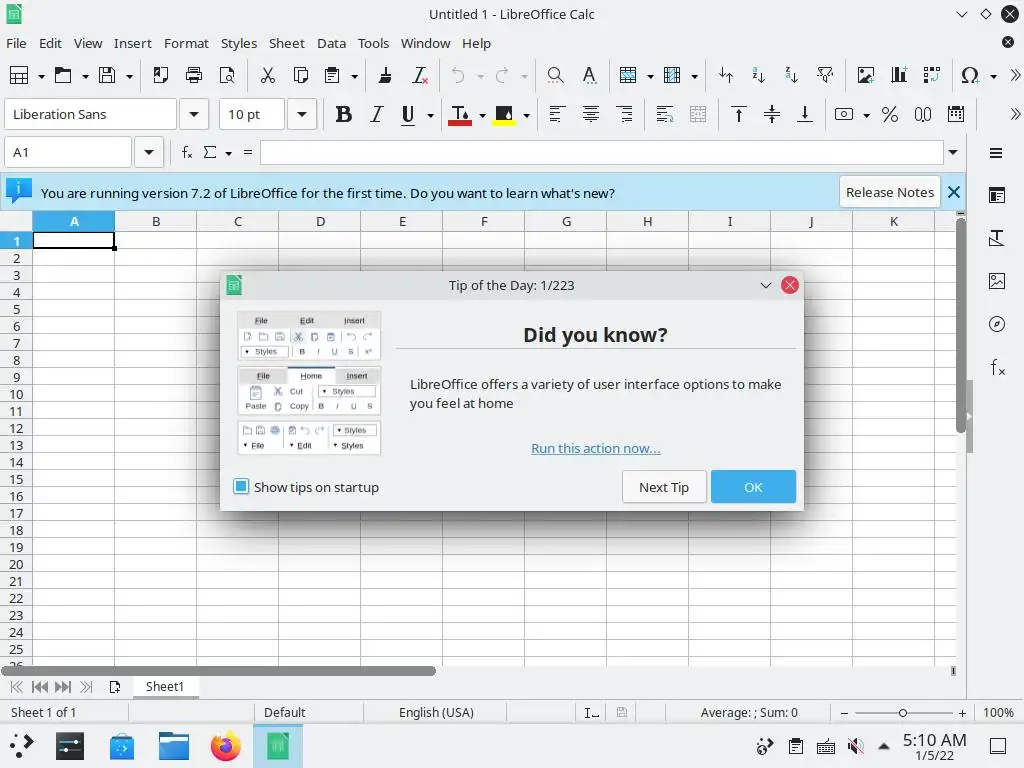
Task: Click the Sort Ascending icon
Action: tap(758, 75)
